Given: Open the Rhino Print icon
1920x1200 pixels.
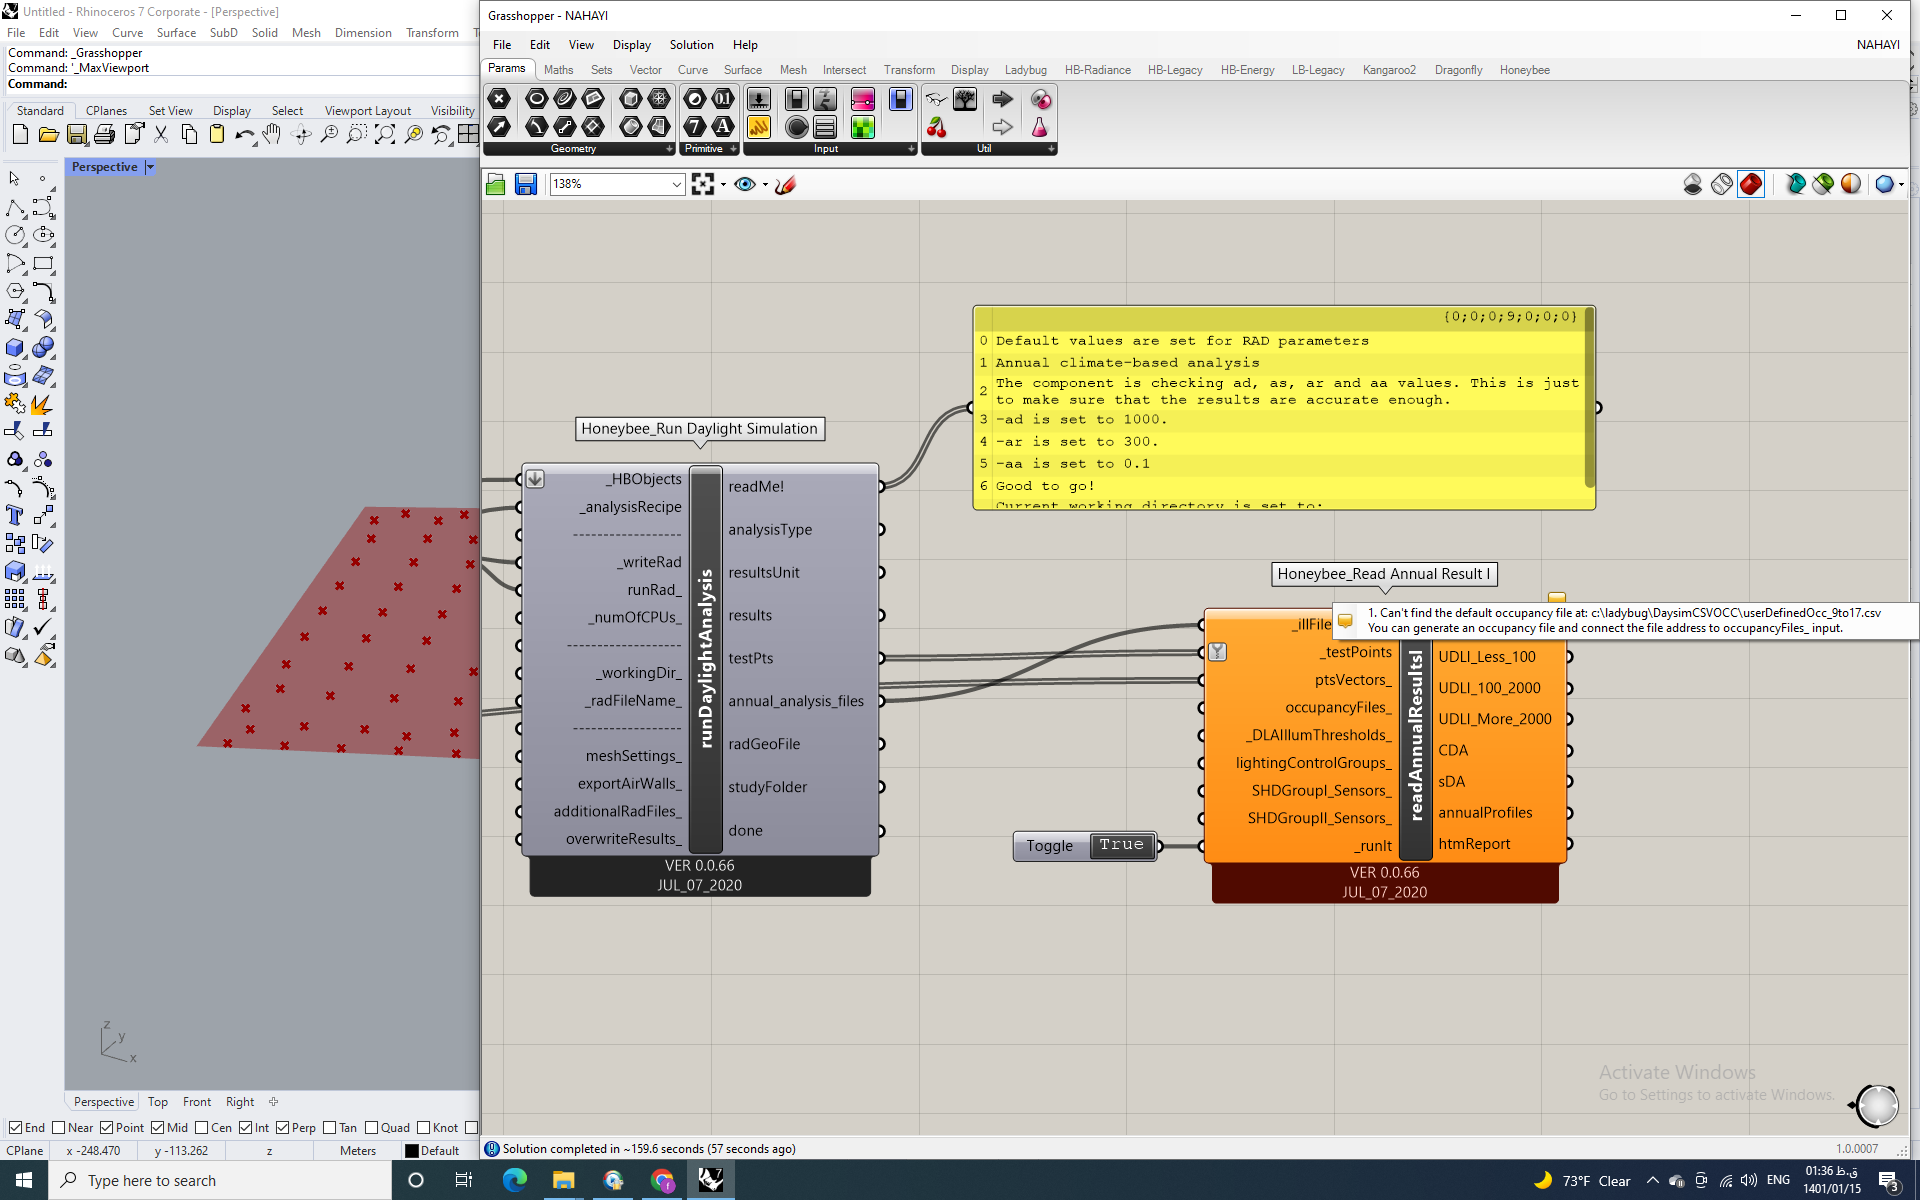Looking at the screenshot, I should pos(104,135).
